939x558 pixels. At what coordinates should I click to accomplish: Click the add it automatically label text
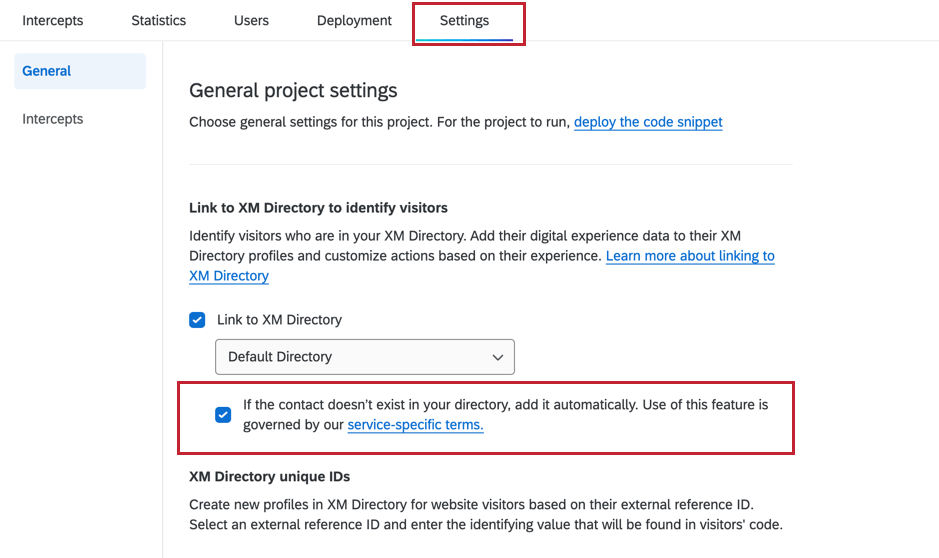(505, 414)
